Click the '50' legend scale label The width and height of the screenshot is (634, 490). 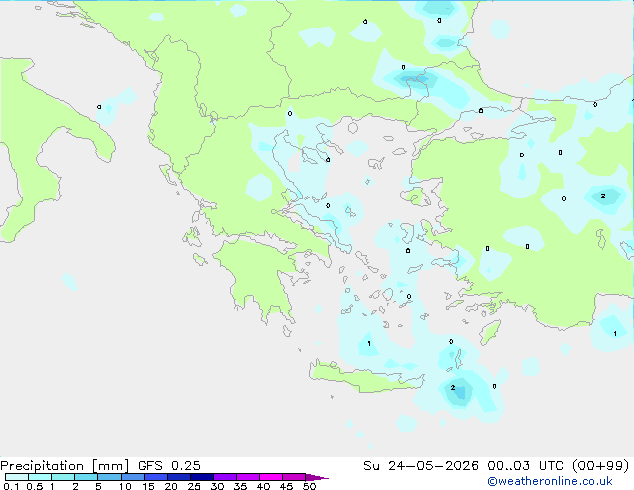309,486
